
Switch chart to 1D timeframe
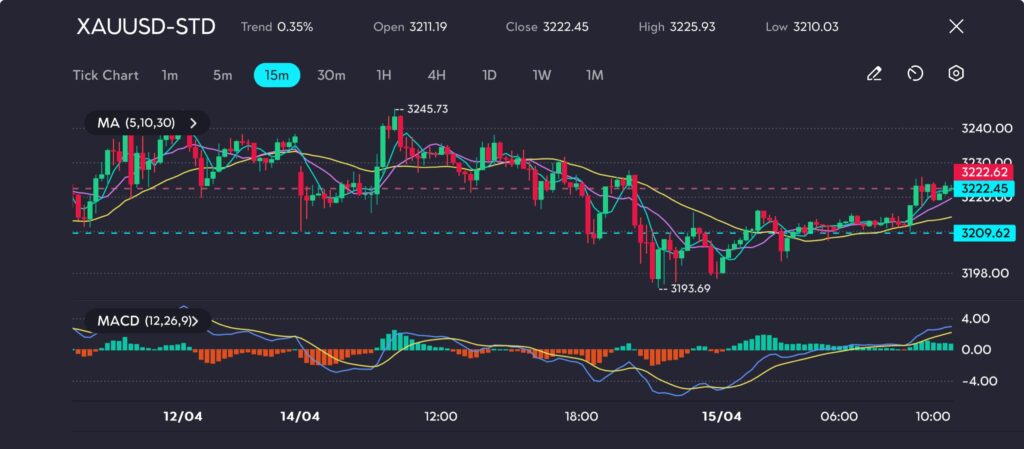[x=489, y=74]
